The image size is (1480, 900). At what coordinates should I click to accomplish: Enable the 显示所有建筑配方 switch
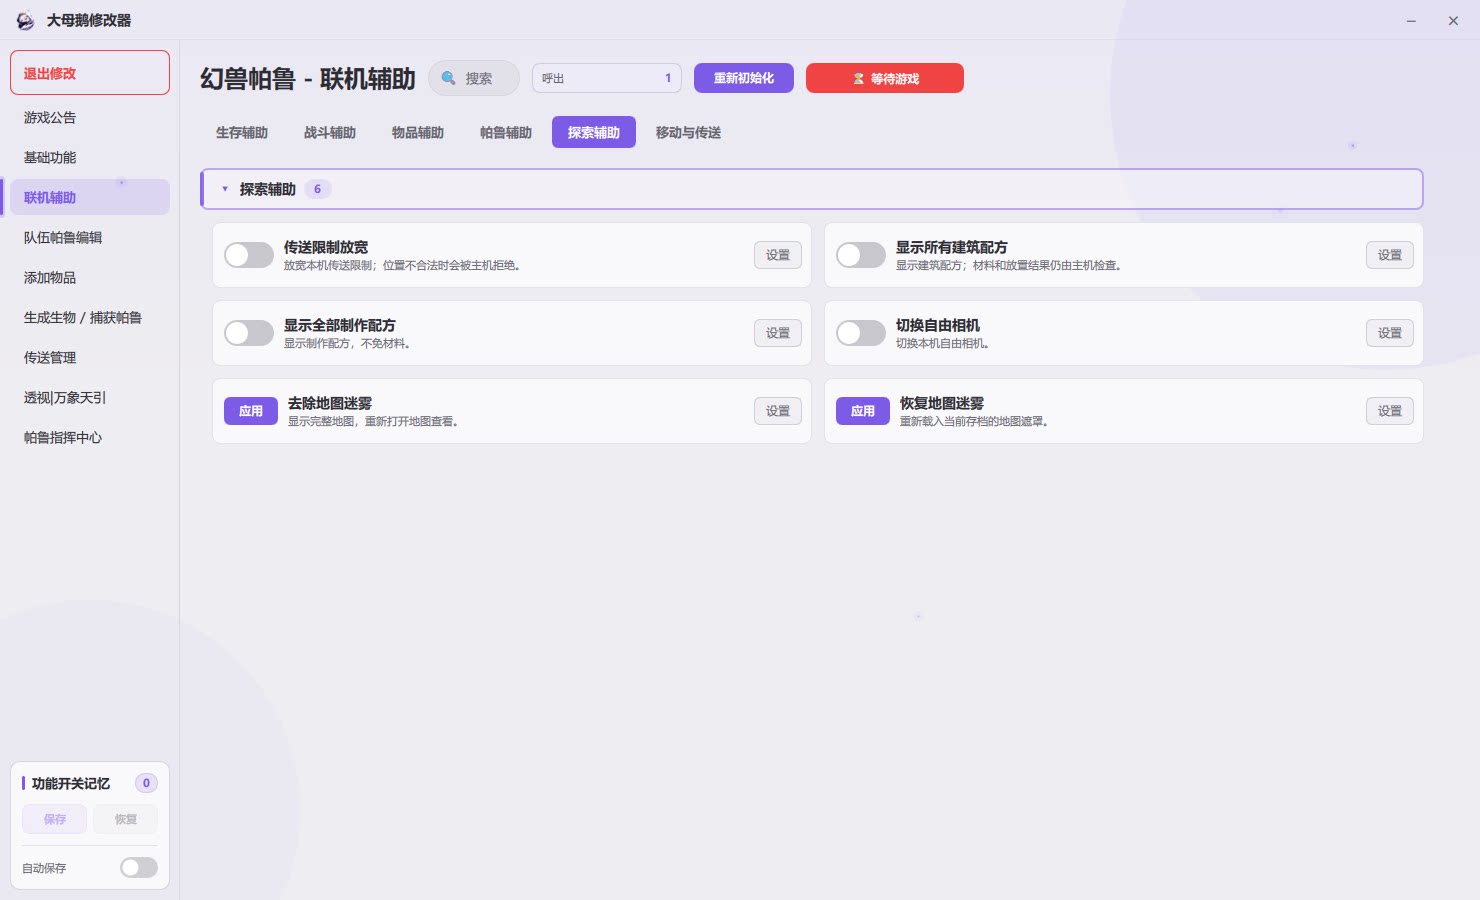pyautogui.click(x=861, y=255)
